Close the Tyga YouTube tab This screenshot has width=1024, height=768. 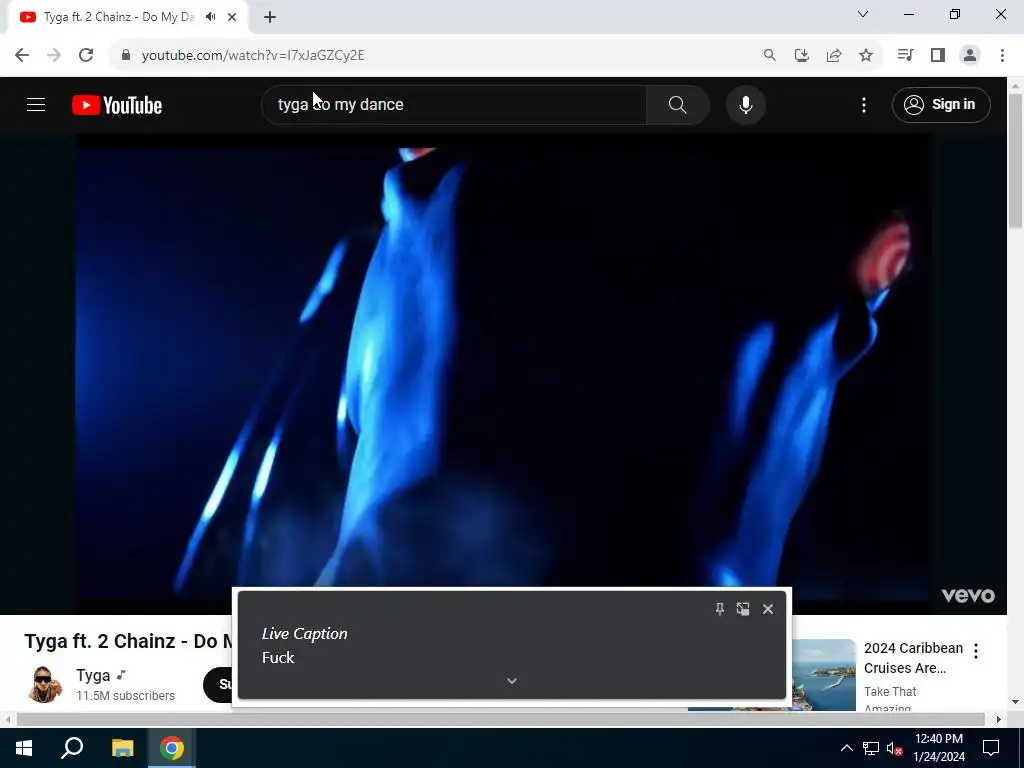pos(232,17)
